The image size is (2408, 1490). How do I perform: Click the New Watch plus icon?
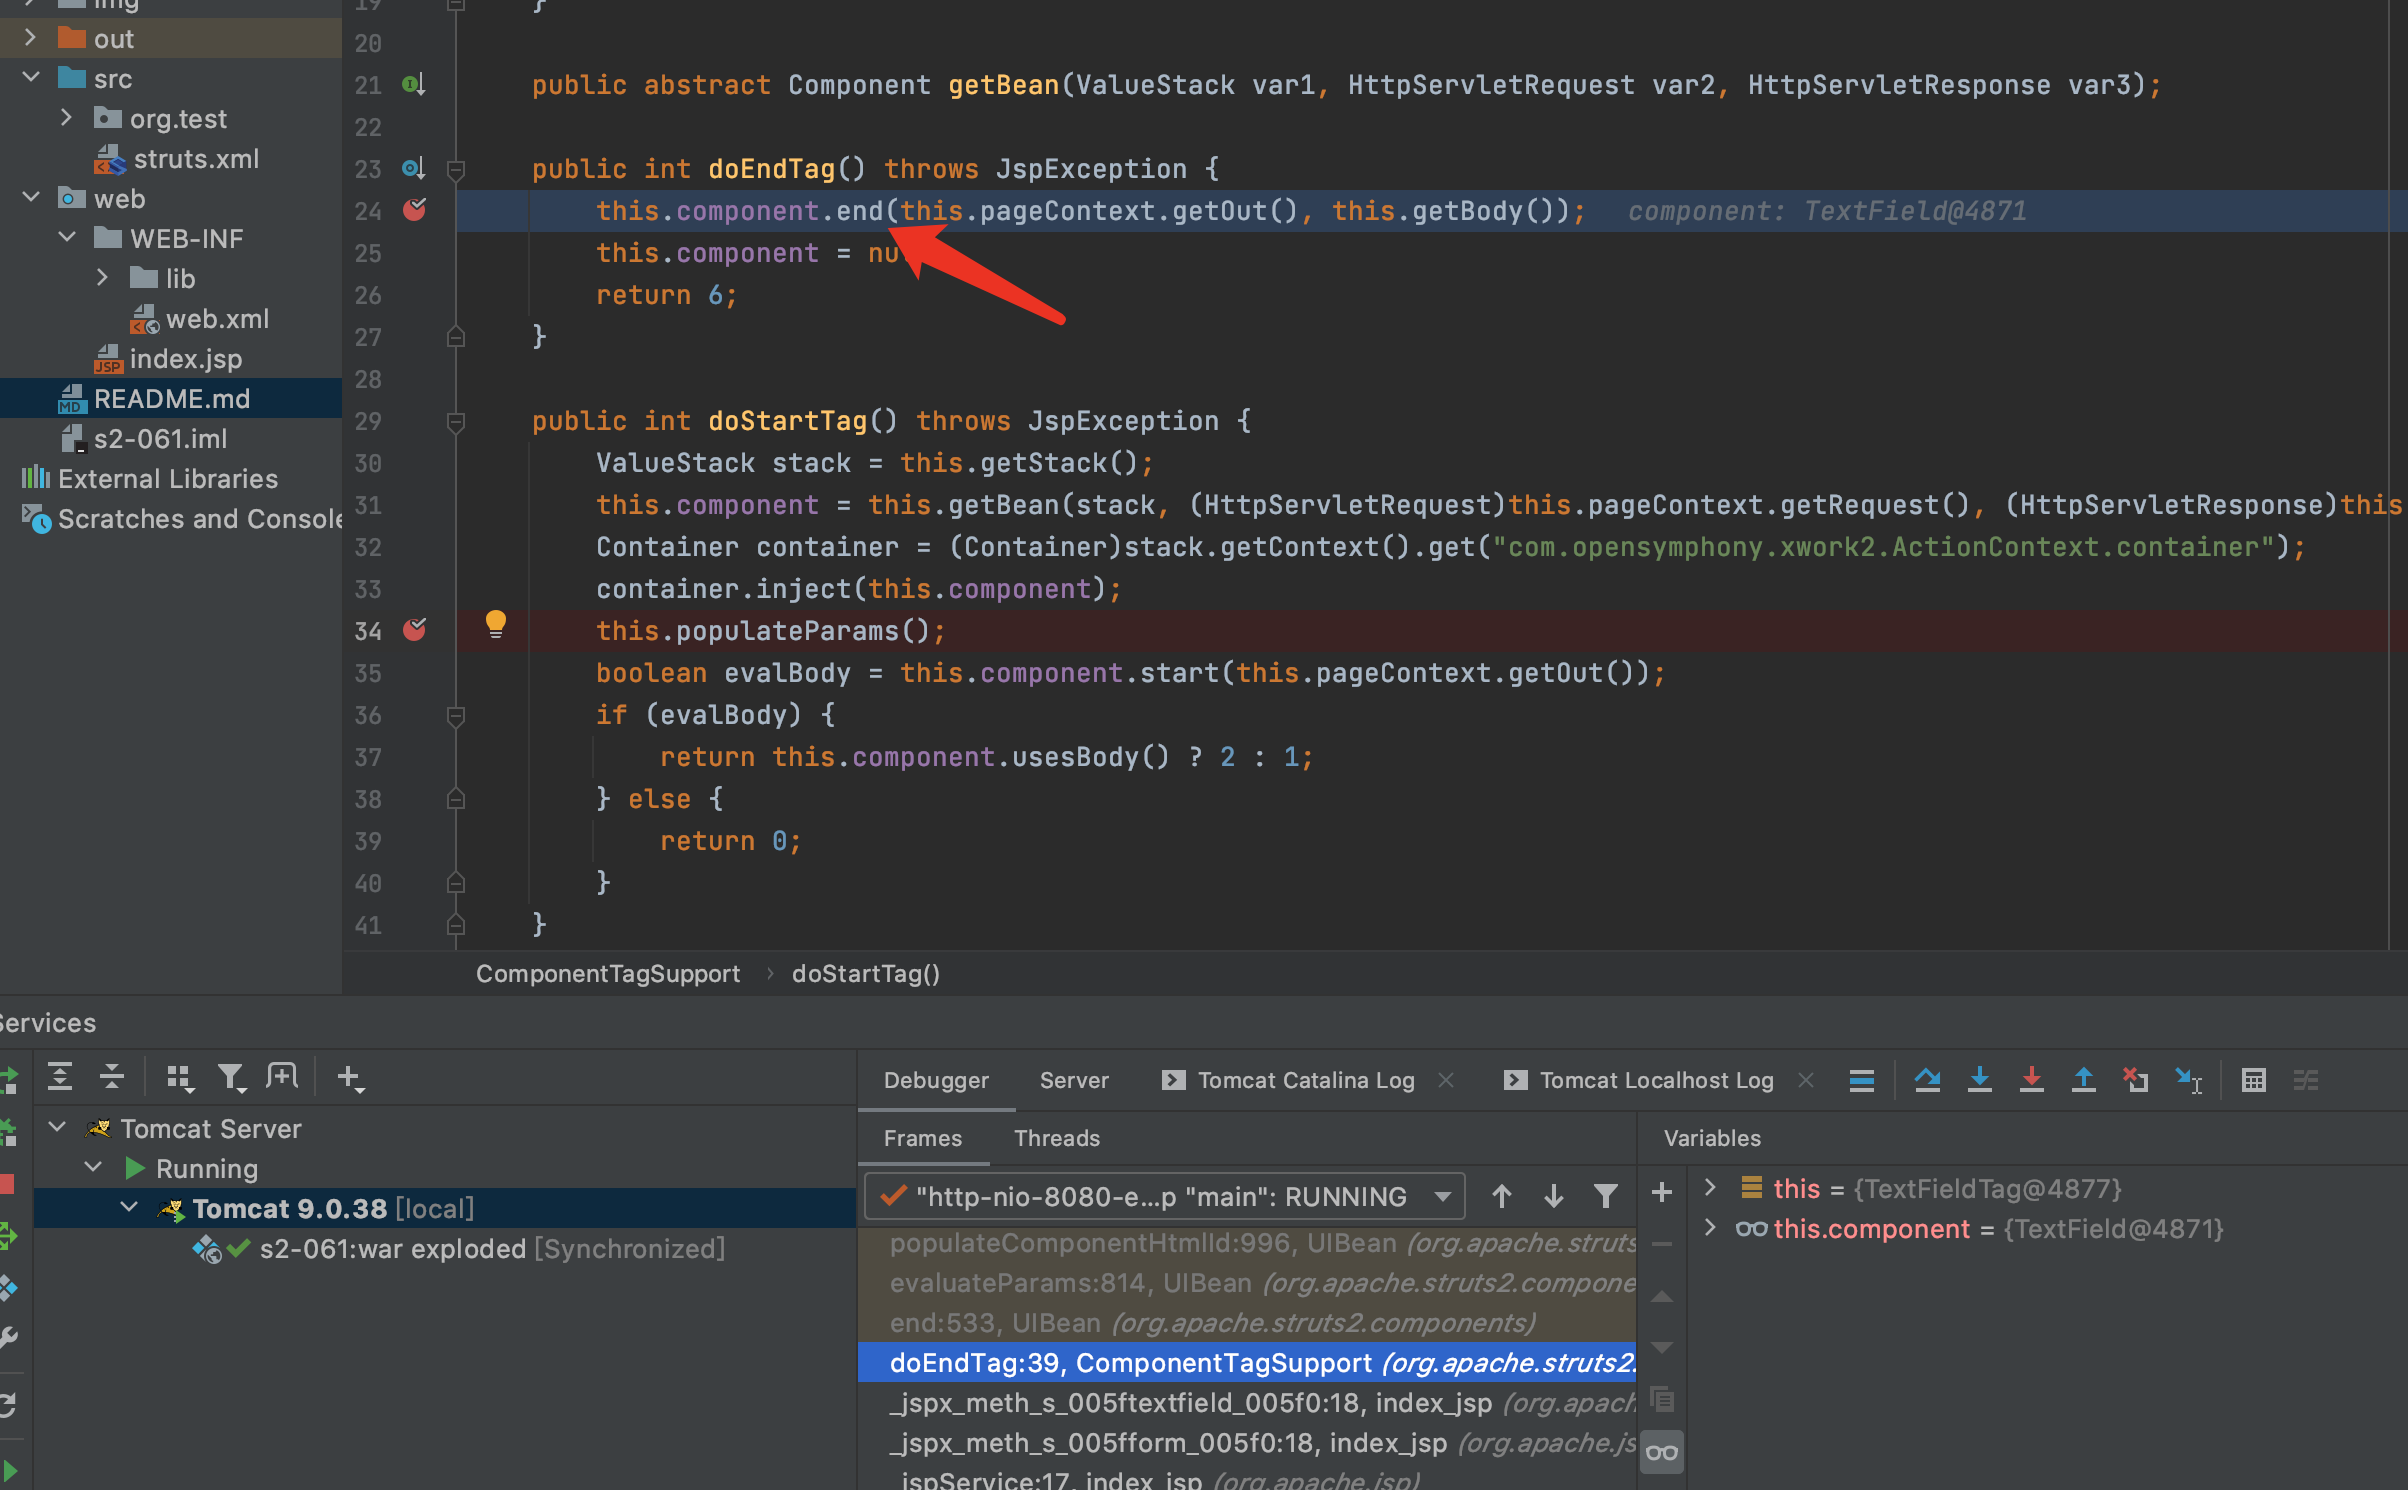tap(1661, 1192)
